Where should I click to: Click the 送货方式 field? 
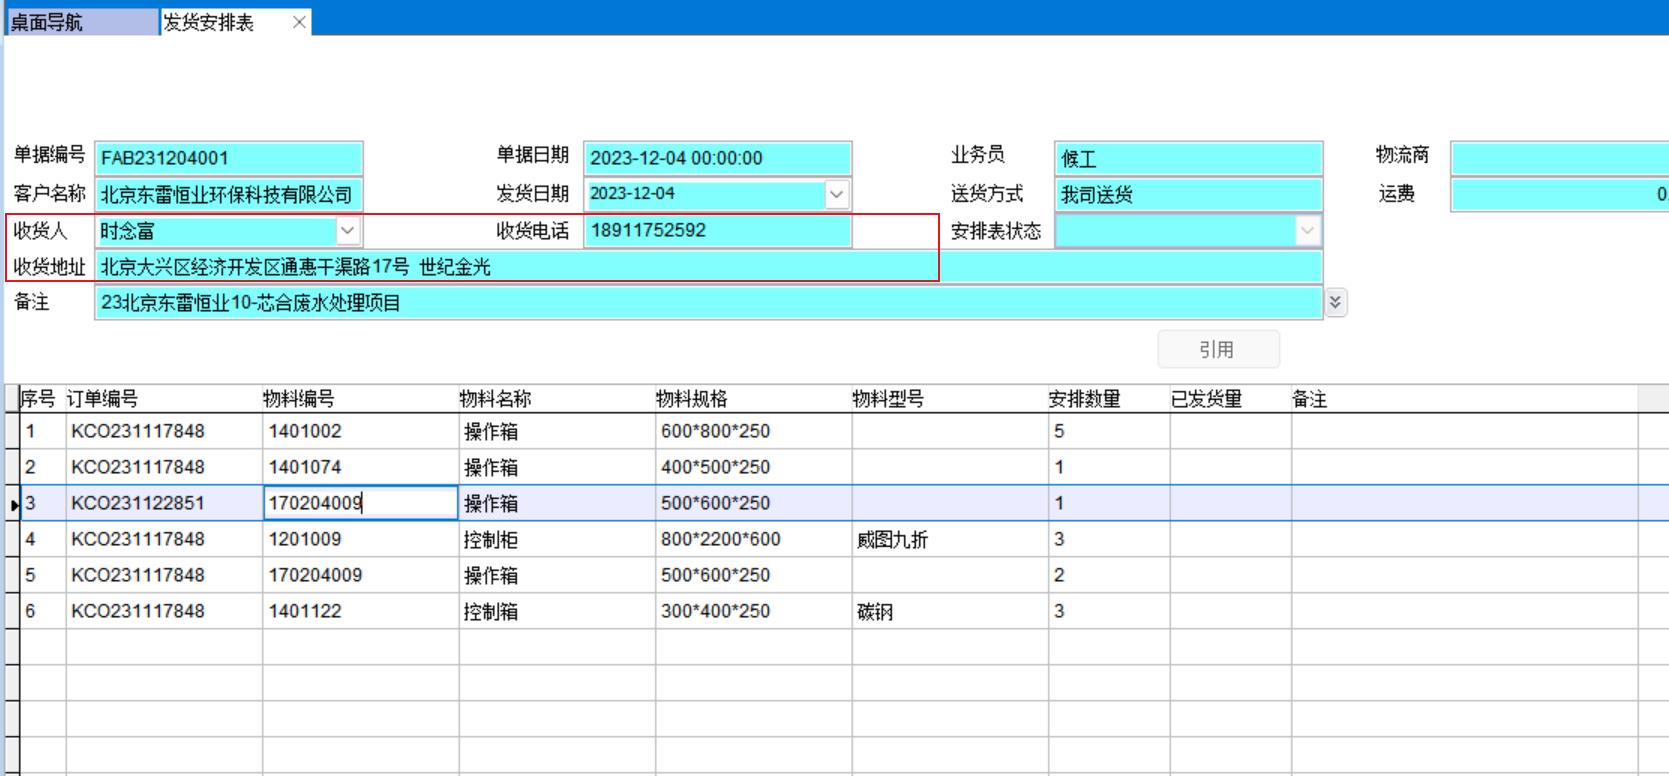pyautogui.click(x=1187, y=194)
